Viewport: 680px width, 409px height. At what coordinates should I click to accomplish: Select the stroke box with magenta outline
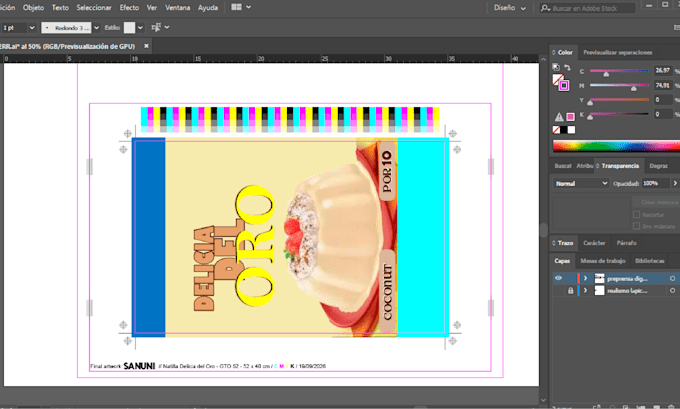tap(564, 85)
